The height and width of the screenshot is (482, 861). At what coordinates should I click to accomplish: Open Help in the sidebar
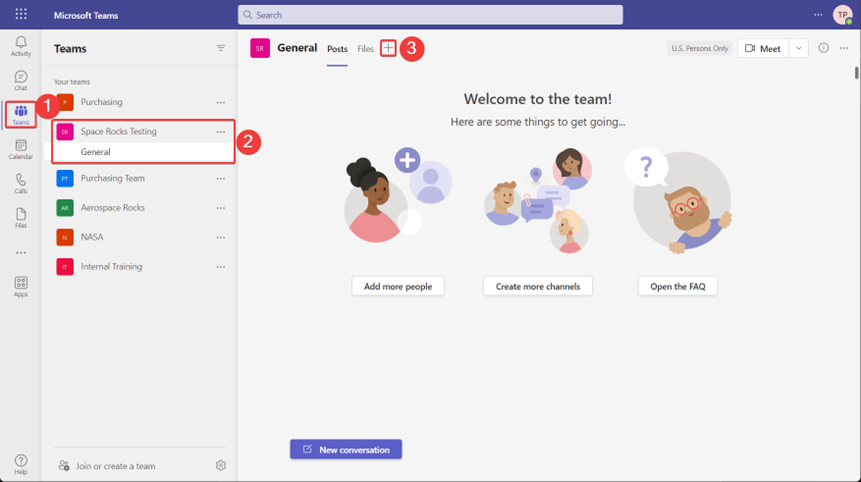coord(21,464)
